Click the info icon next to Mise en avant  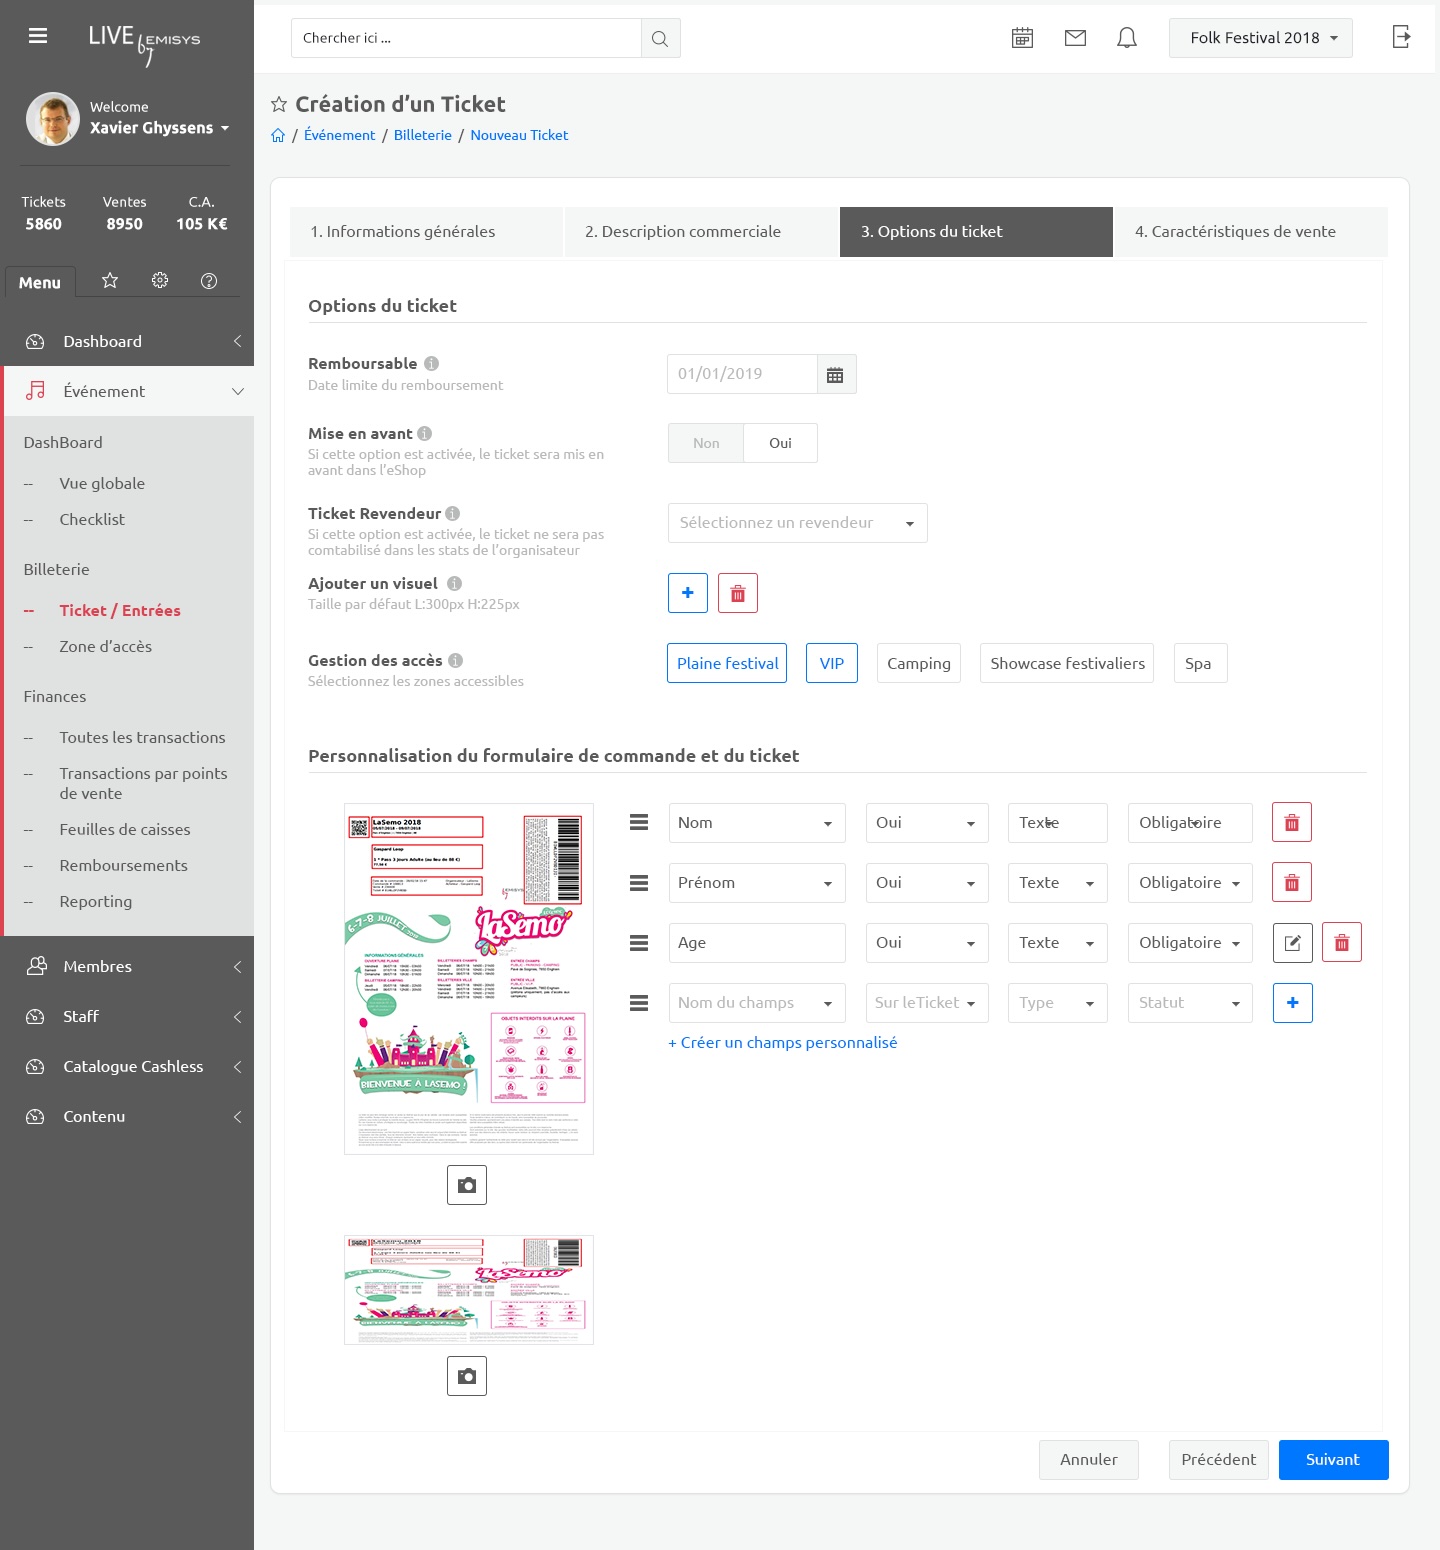click(x=424, y=434)
